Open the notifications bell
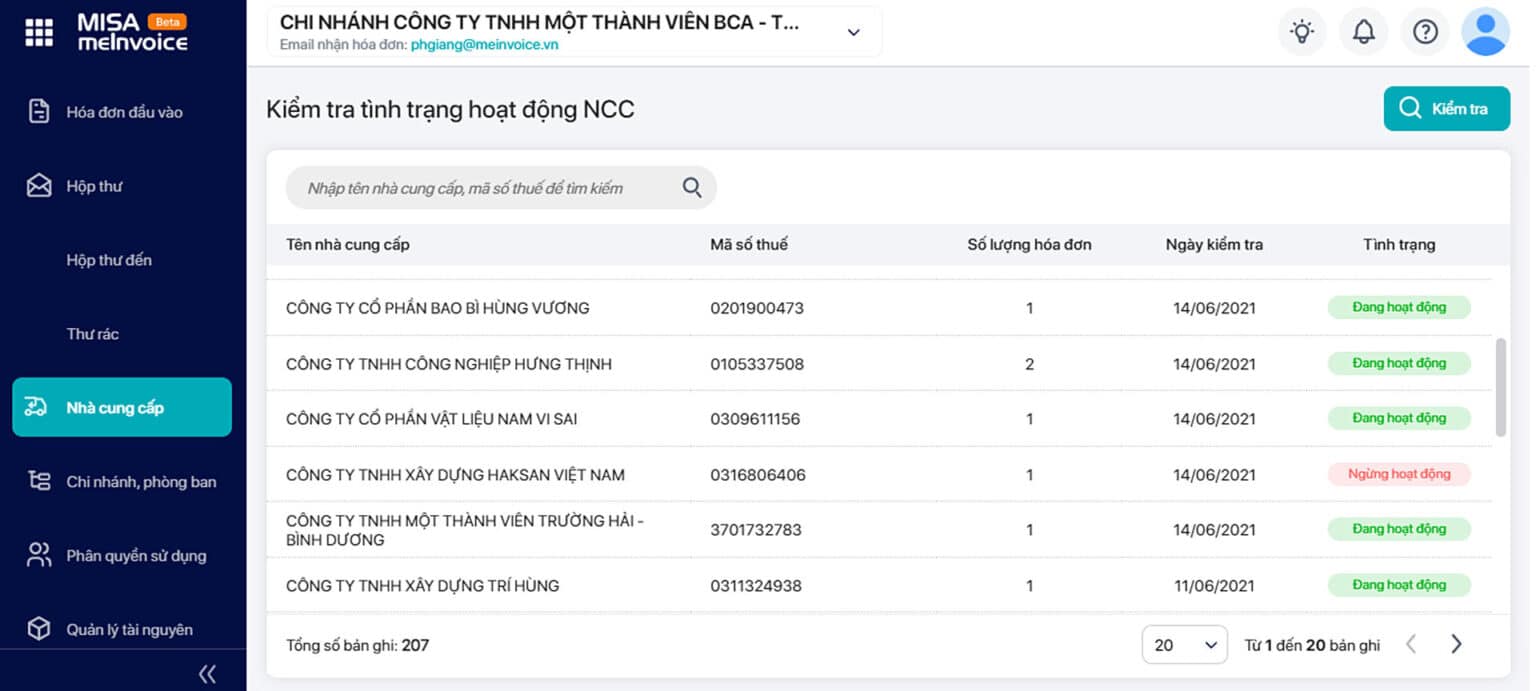 [1364, 32]
